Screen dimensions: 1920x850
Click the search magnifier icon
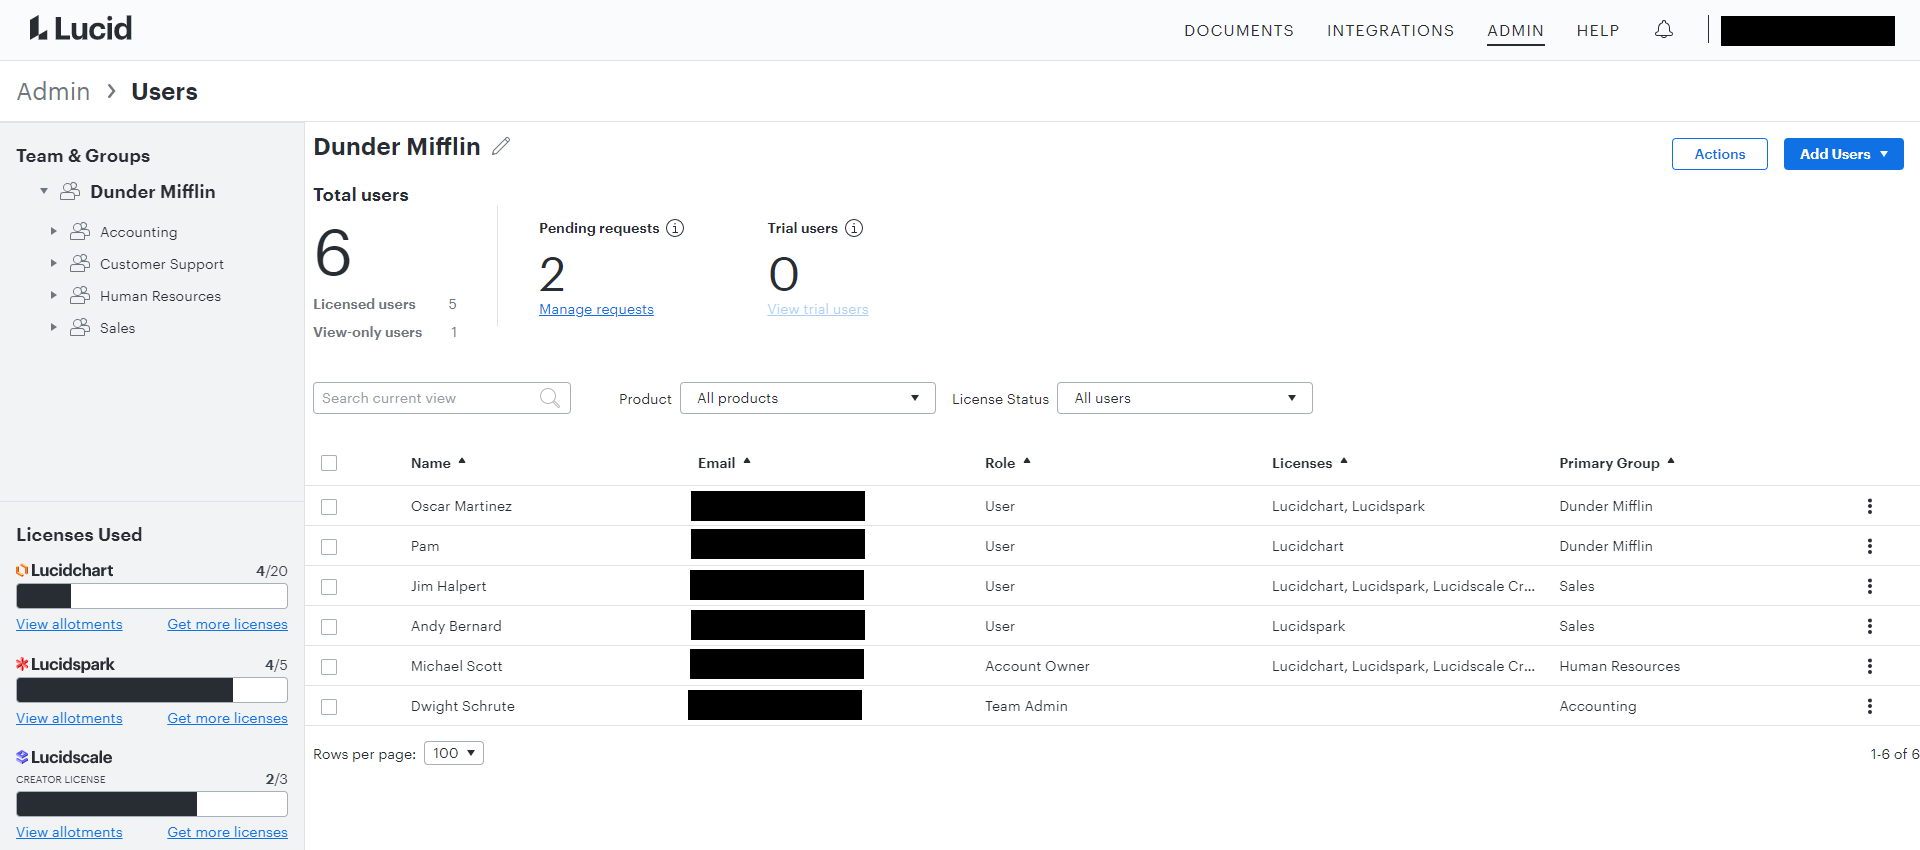(x=550, y=398)
